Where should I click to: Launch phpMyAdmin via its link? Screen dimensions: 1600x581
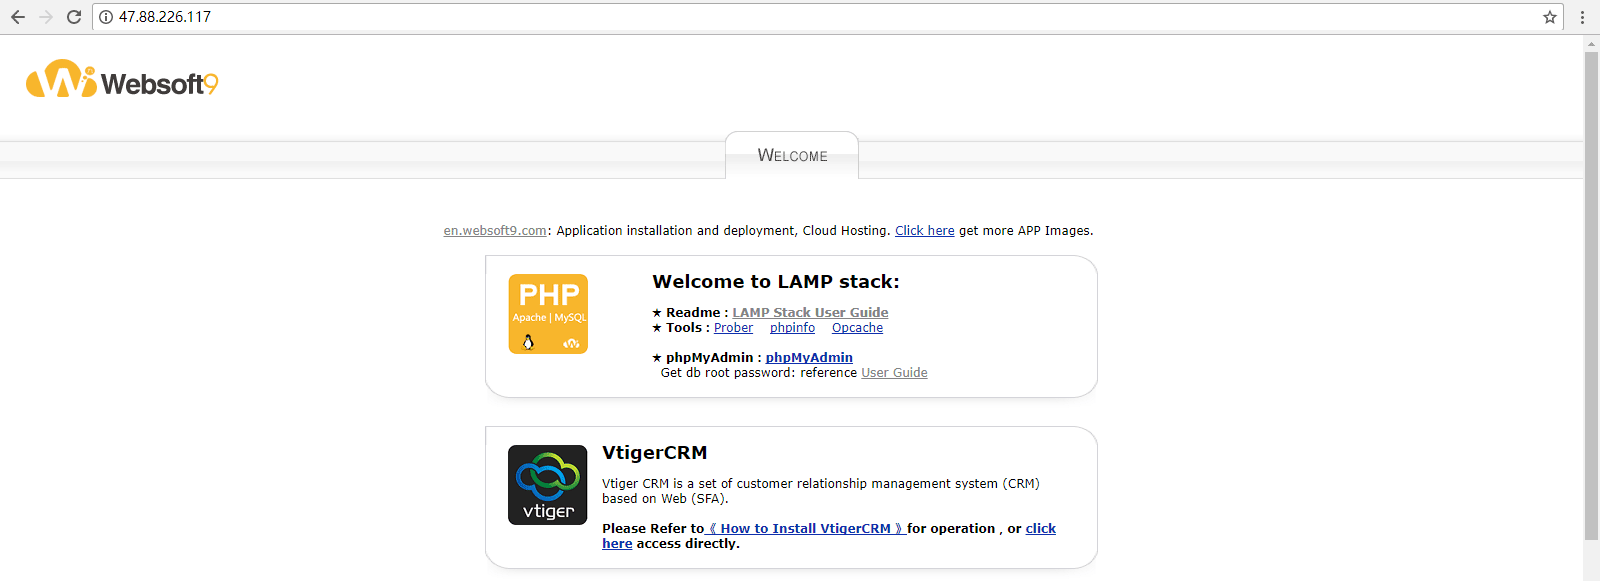[x=809, y=358]
